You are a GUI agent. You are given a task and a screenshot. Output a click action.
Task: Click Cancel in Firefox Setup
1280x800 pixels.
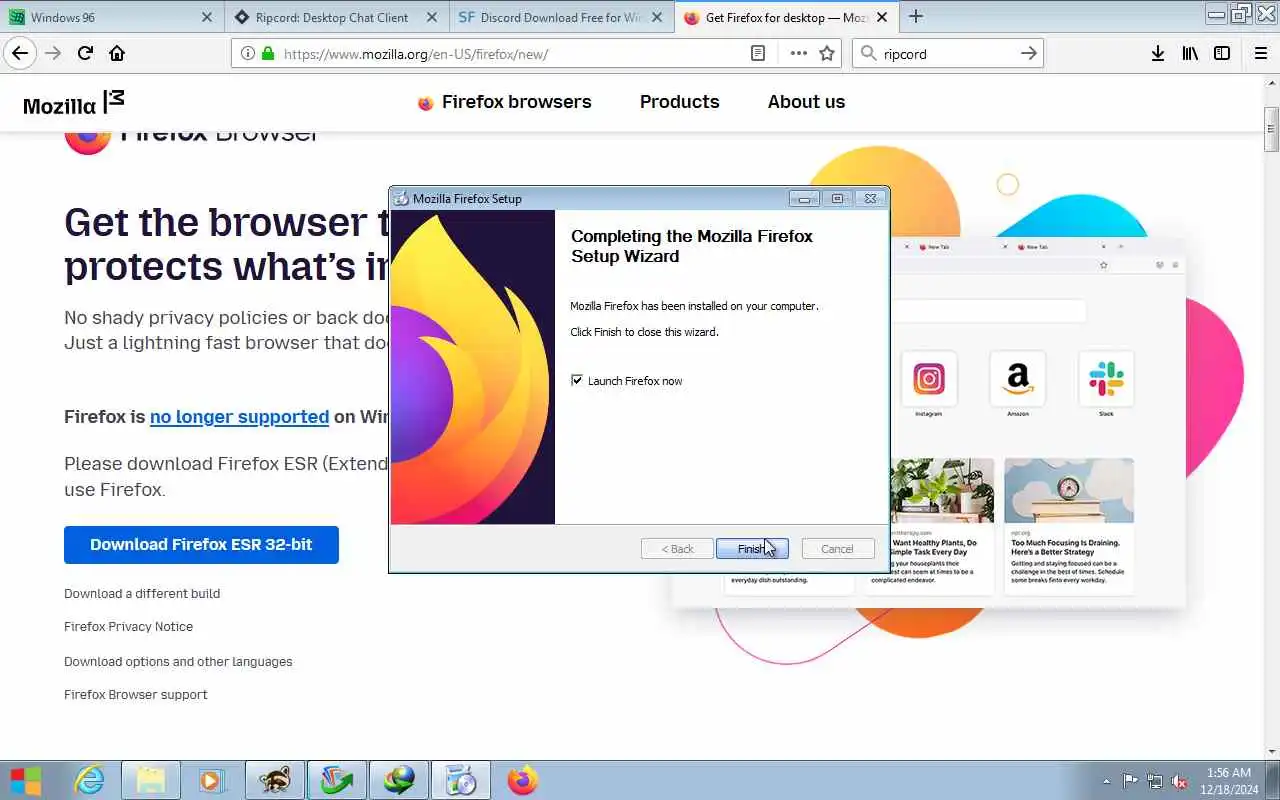pyautogui.click(x=838, y=549)
